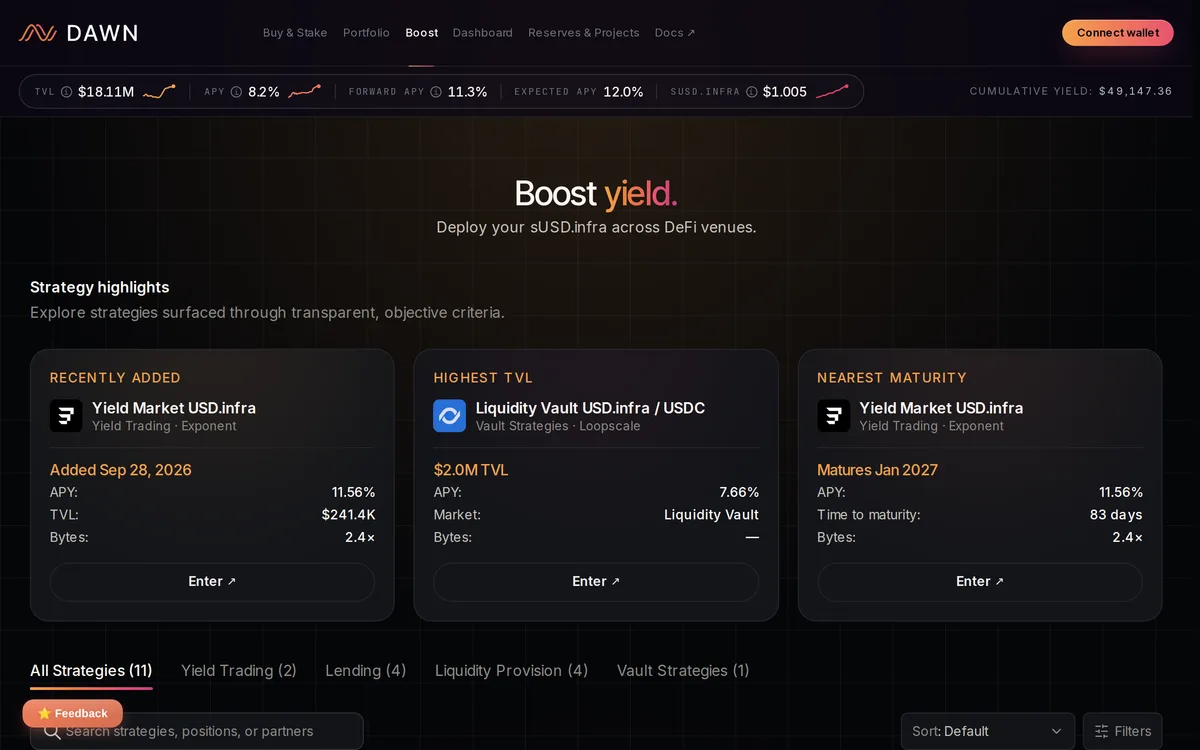Click the sUSD.infra info icon
Viewport: 1200px width, 750px height.
pos(752,92)
